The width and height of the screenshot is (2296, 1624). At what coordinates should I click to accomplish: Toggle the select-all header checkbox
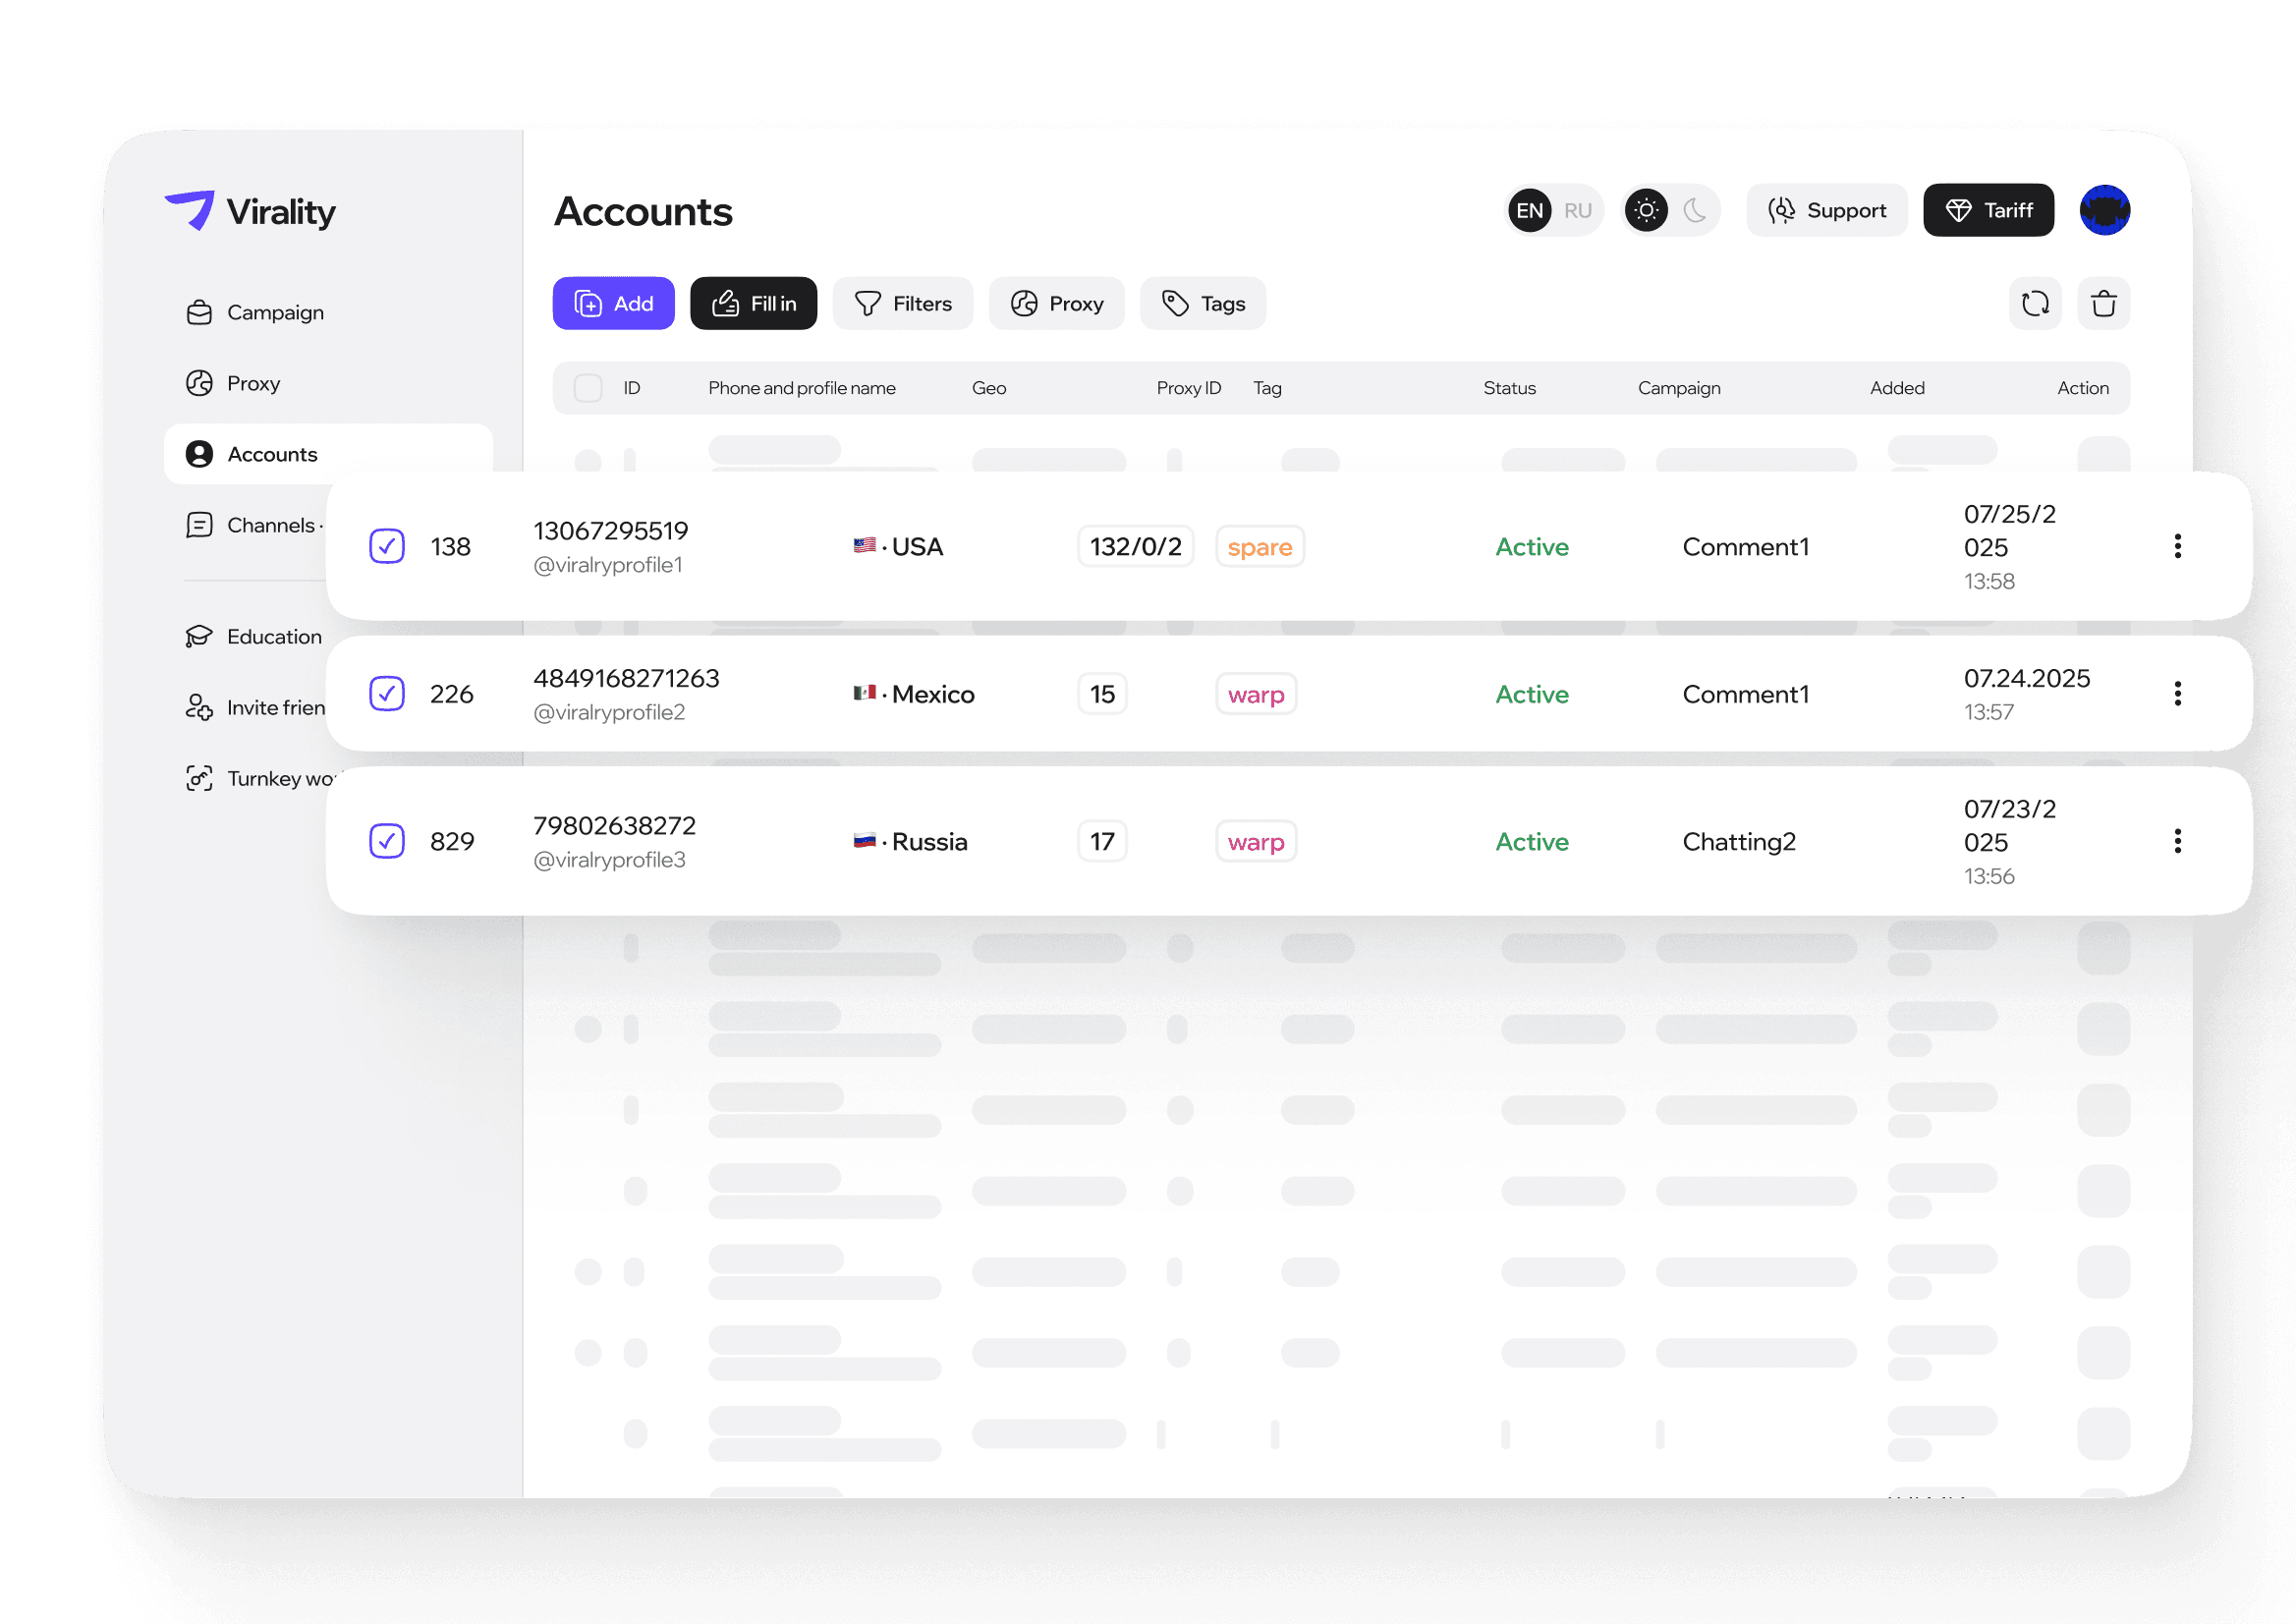click(588, 388)
